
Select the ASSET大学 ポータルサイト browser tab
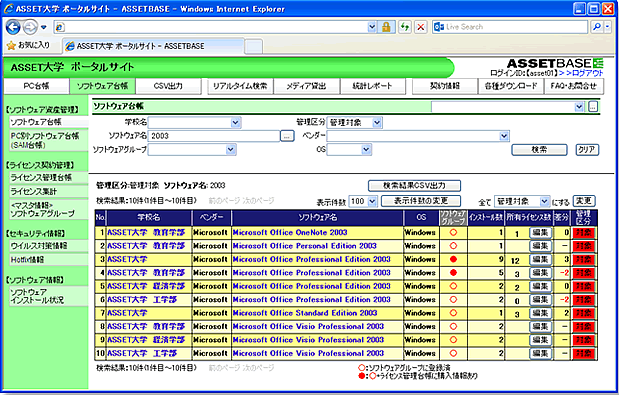(153, 46)
